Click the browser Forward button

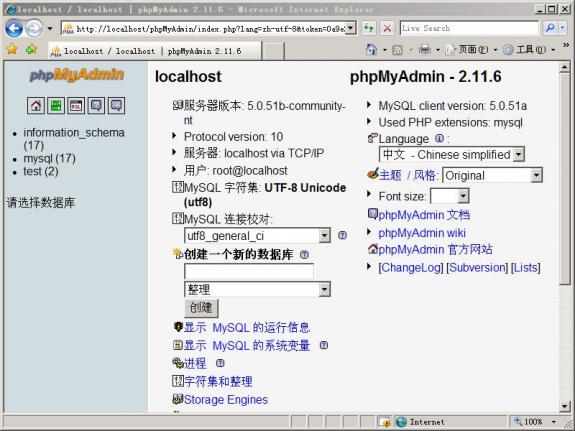34,28
